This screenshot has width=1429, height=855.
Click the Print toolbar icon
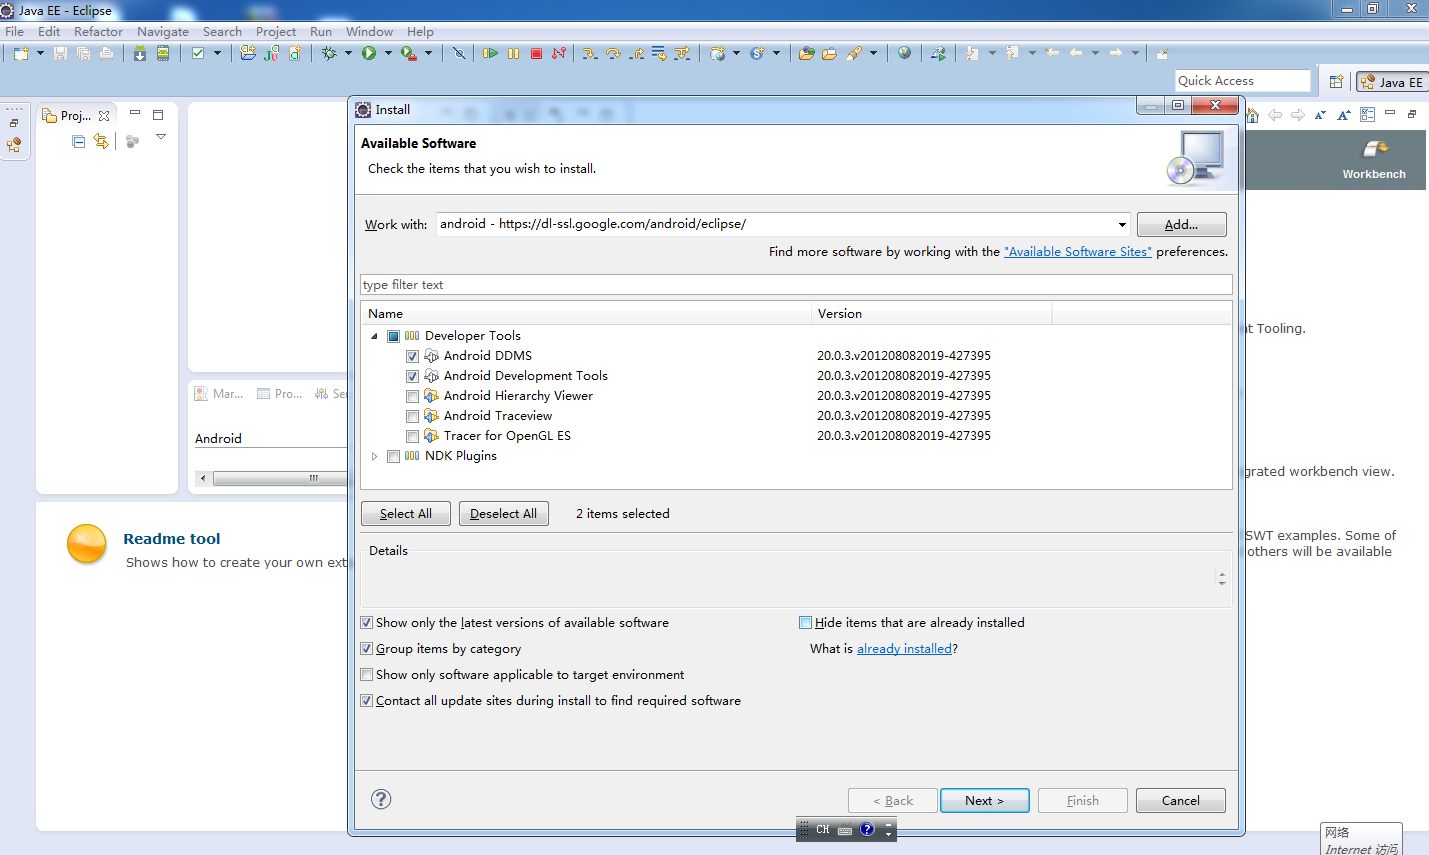(x=106, y=53)
